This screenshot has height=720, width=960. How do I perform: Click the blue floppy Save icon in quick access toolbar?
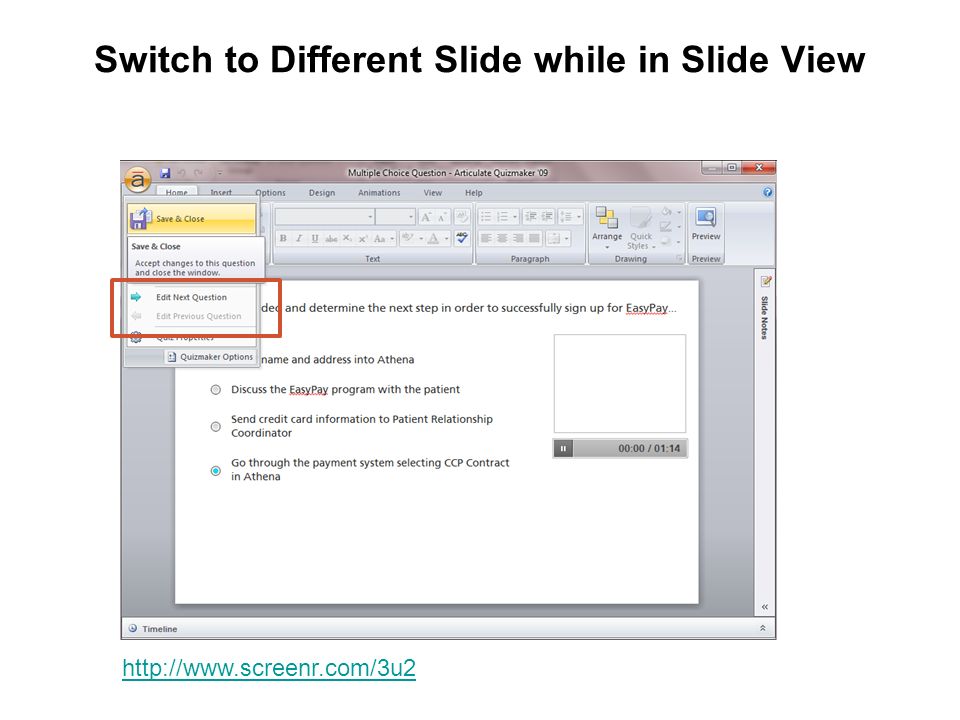pyautogui.click(x=165, y=173)
